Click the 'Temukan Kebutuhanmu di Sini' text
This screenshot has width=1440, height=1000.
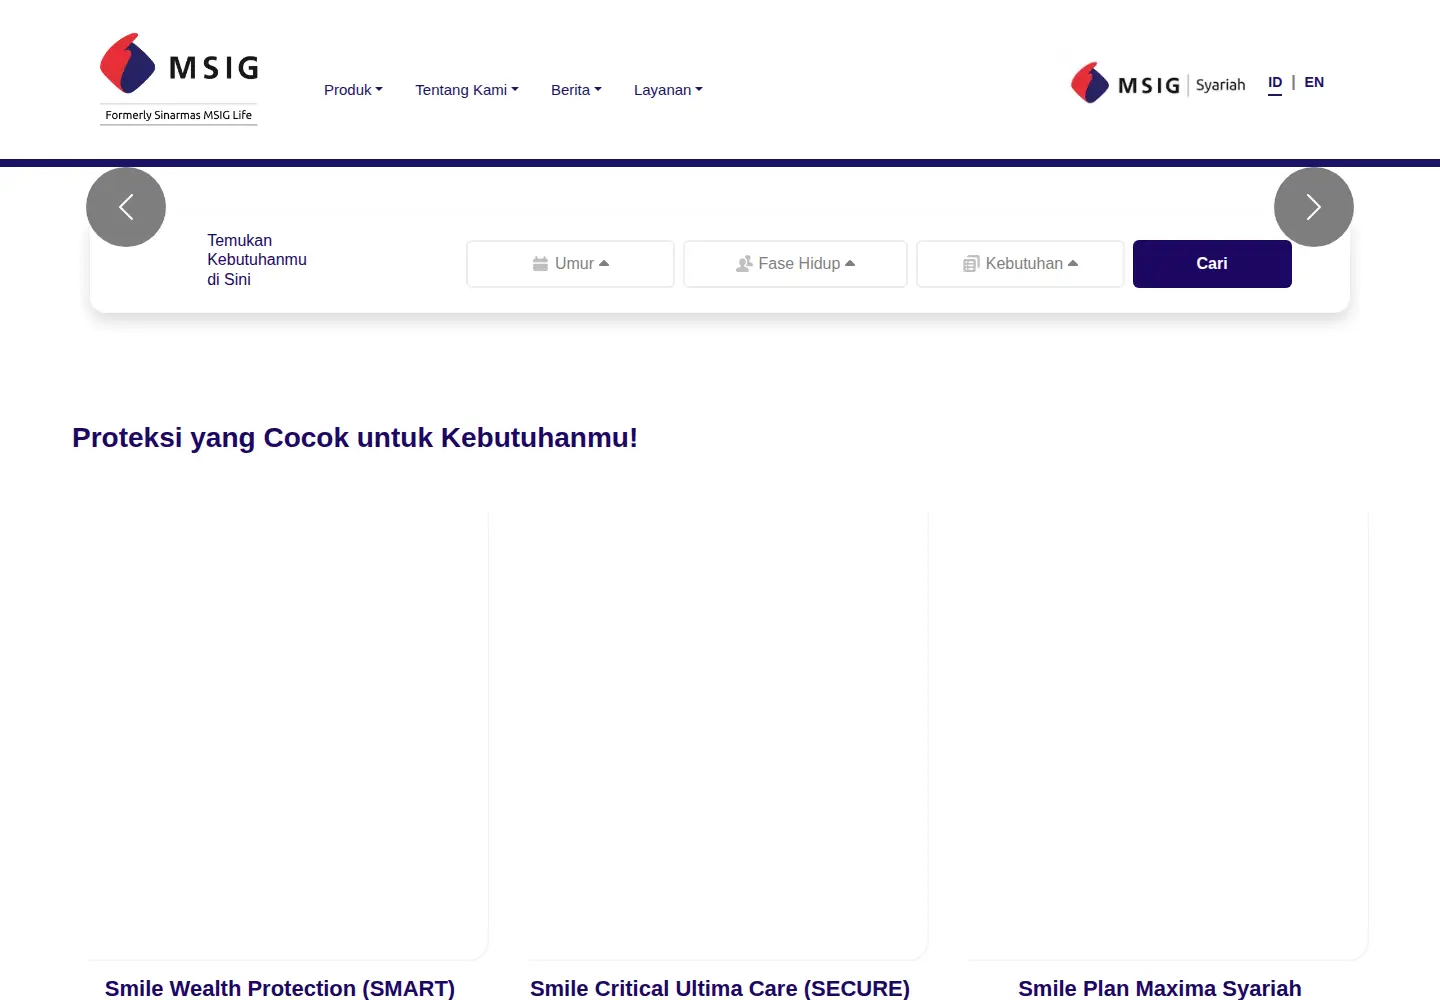tap(257, 260)
